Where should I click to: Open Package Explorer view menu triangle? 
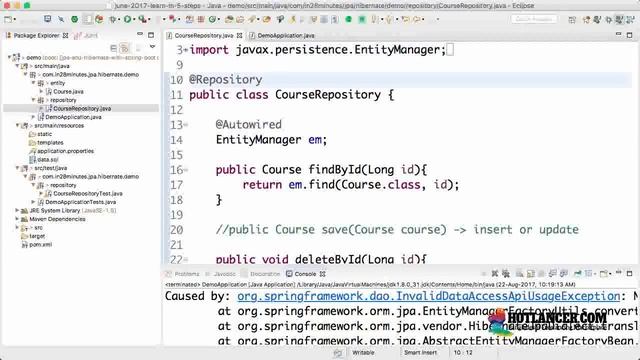point(152,47)
